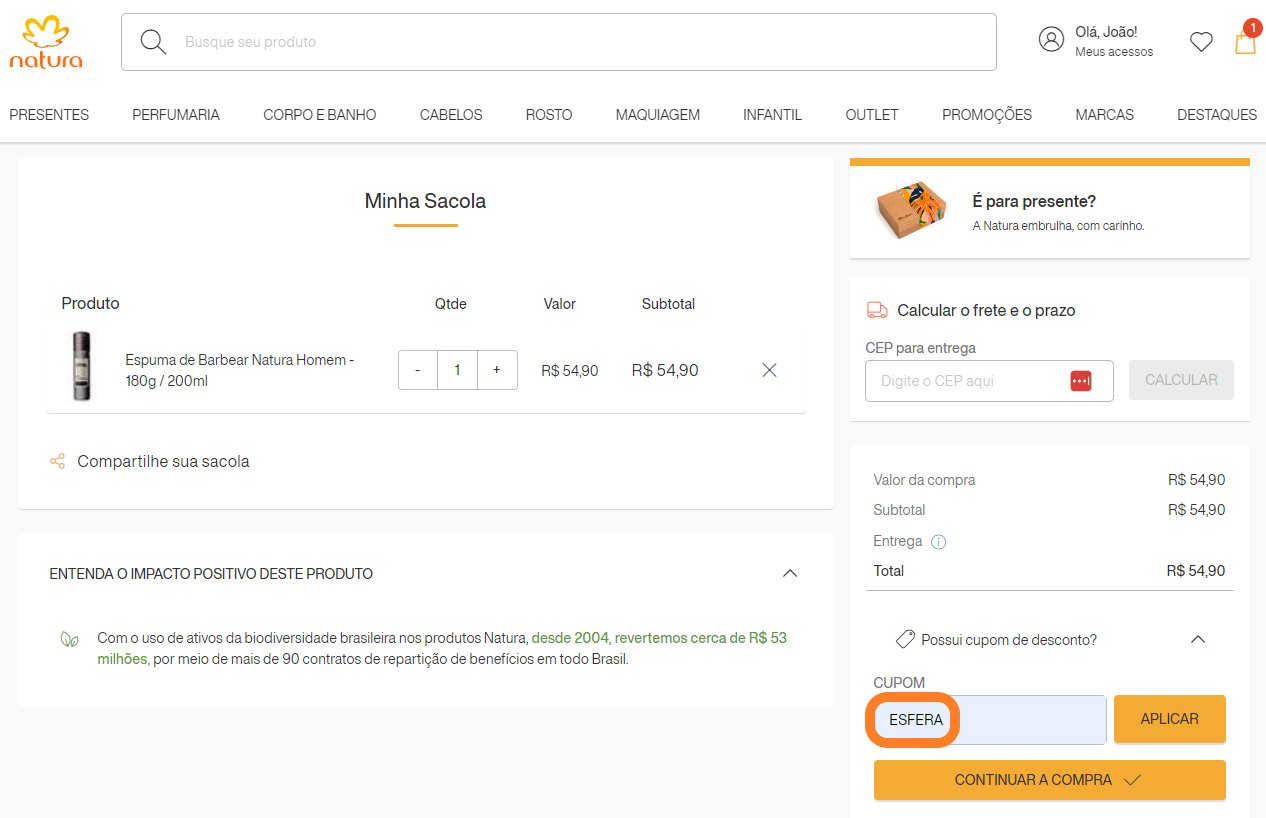Open the Infantil menu
The width and height of the screenshot is (1266, 818).
click(x=772, y=115)
